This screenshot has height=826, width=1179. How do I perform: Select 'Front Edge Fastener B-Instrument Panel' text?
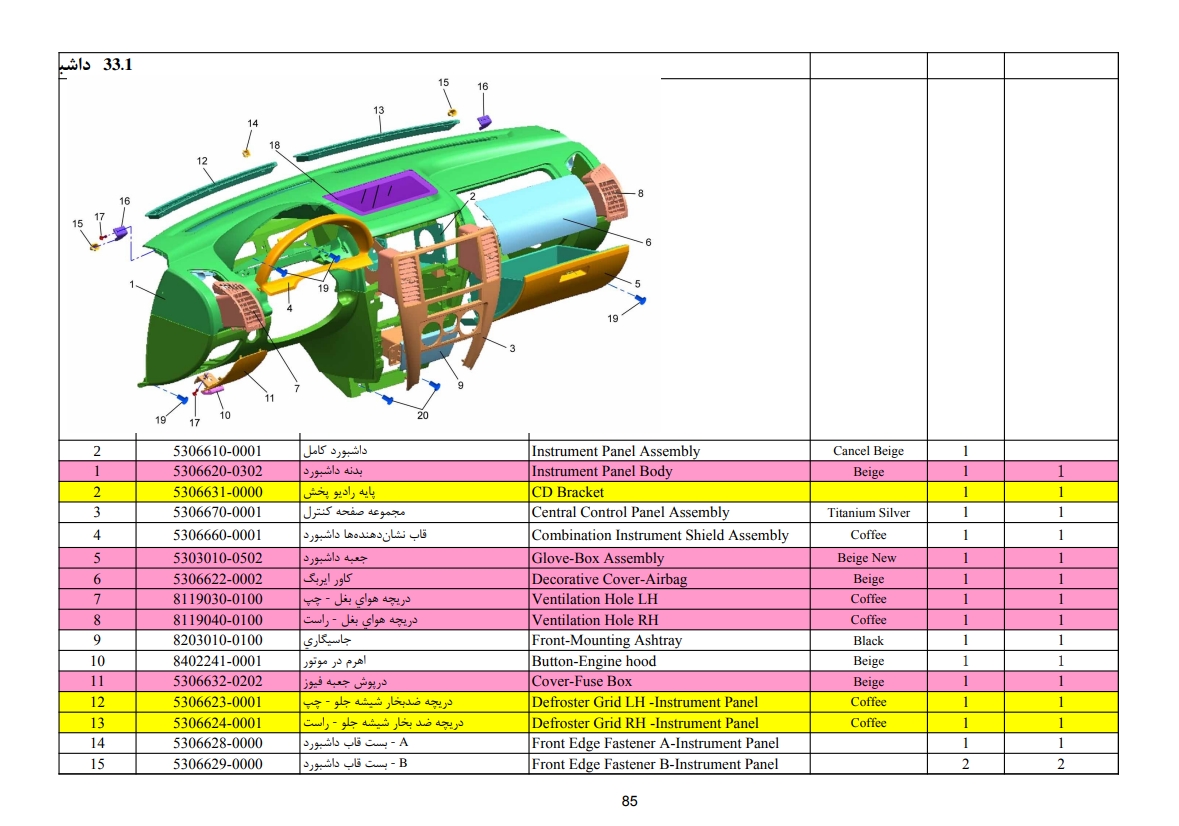click(655, 764)
